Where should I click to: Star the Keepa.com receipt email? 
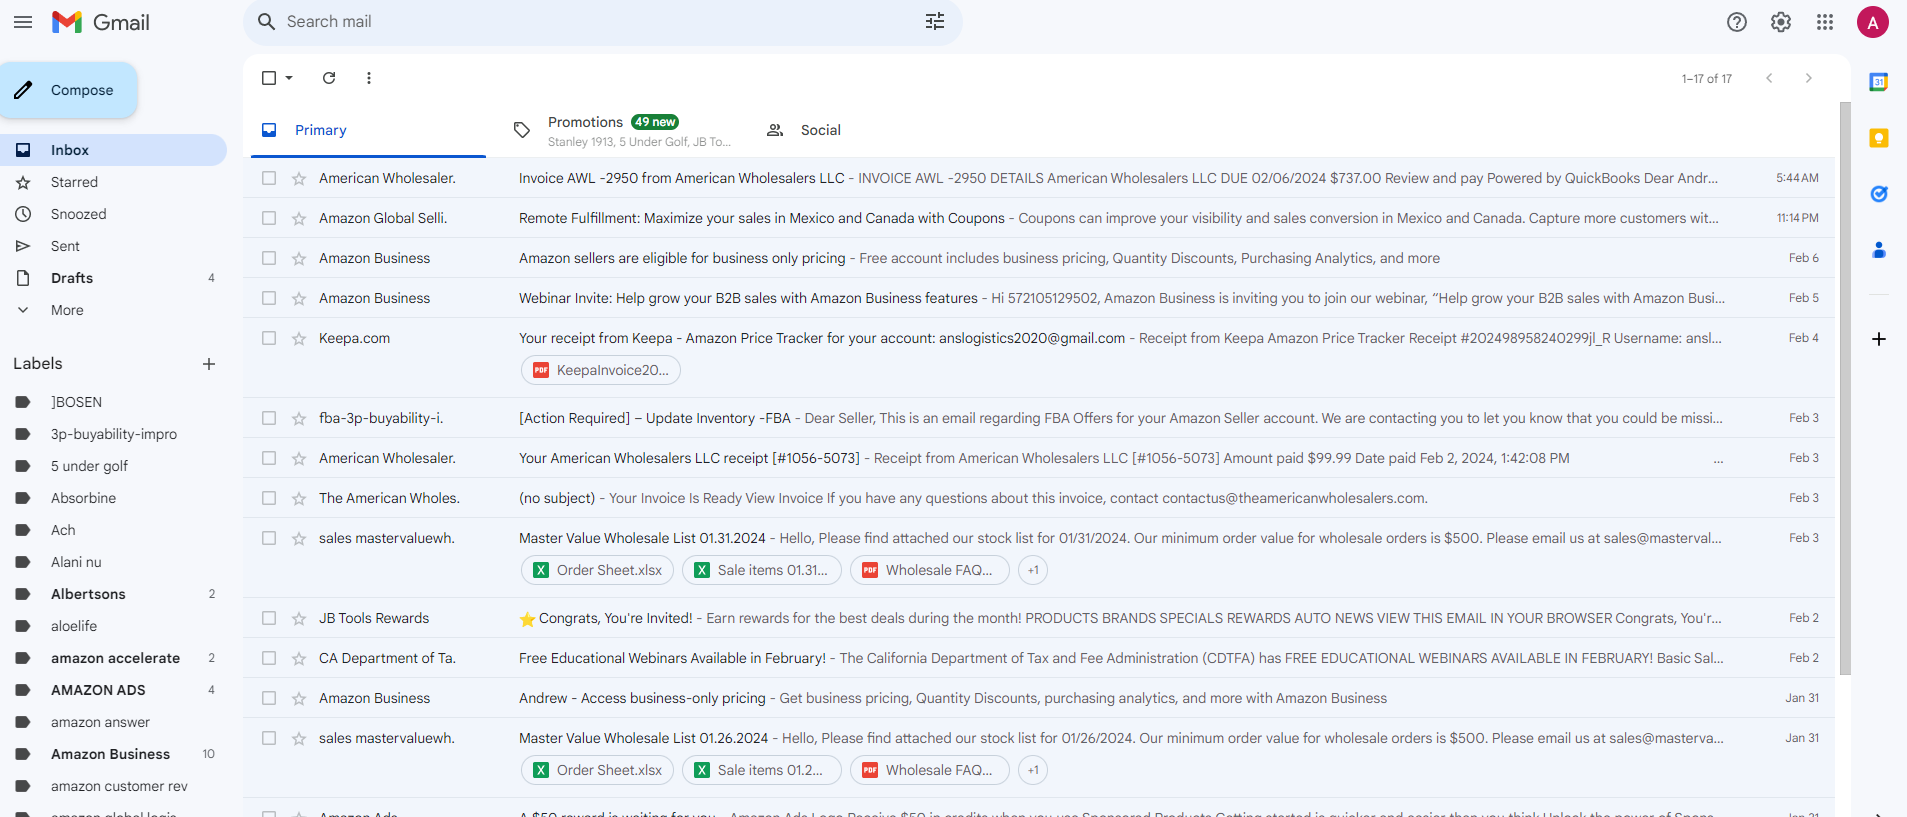coord(298,338)
